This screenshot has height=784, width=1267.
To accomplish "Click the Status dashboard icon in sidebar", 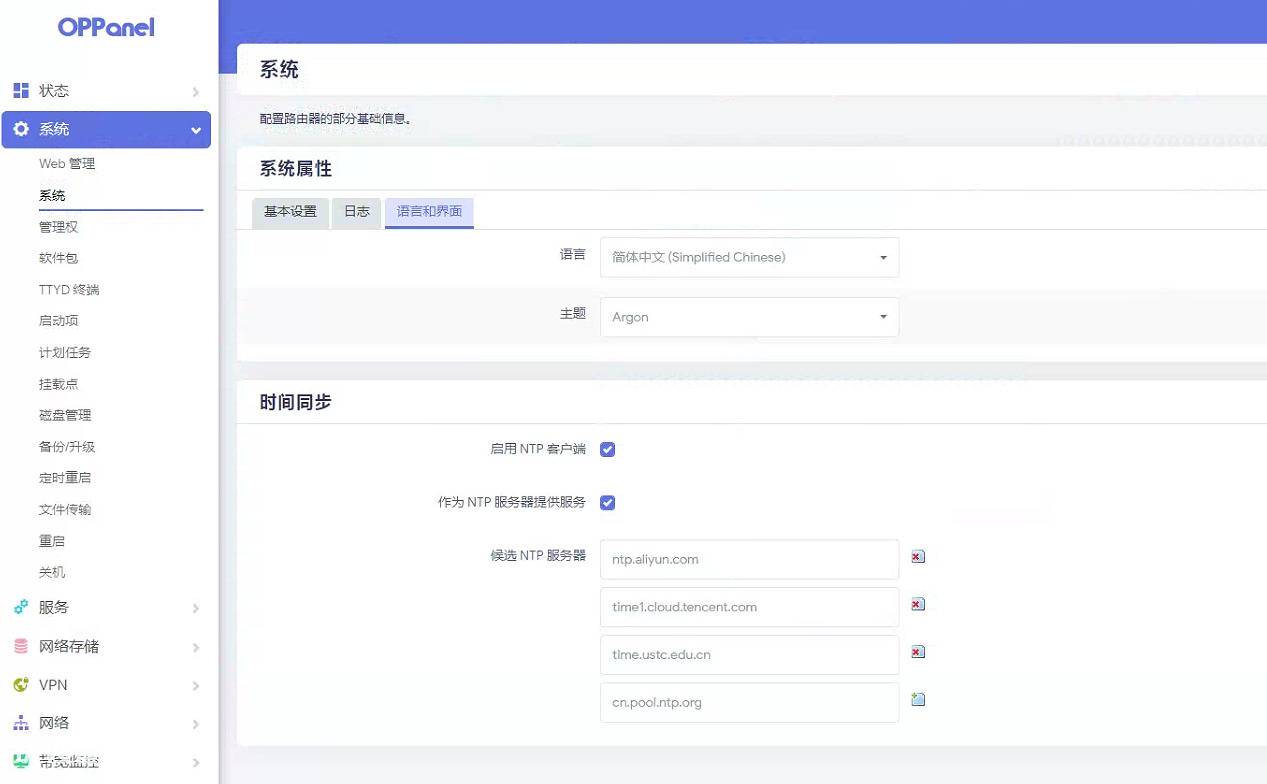I will click(21, 91).
